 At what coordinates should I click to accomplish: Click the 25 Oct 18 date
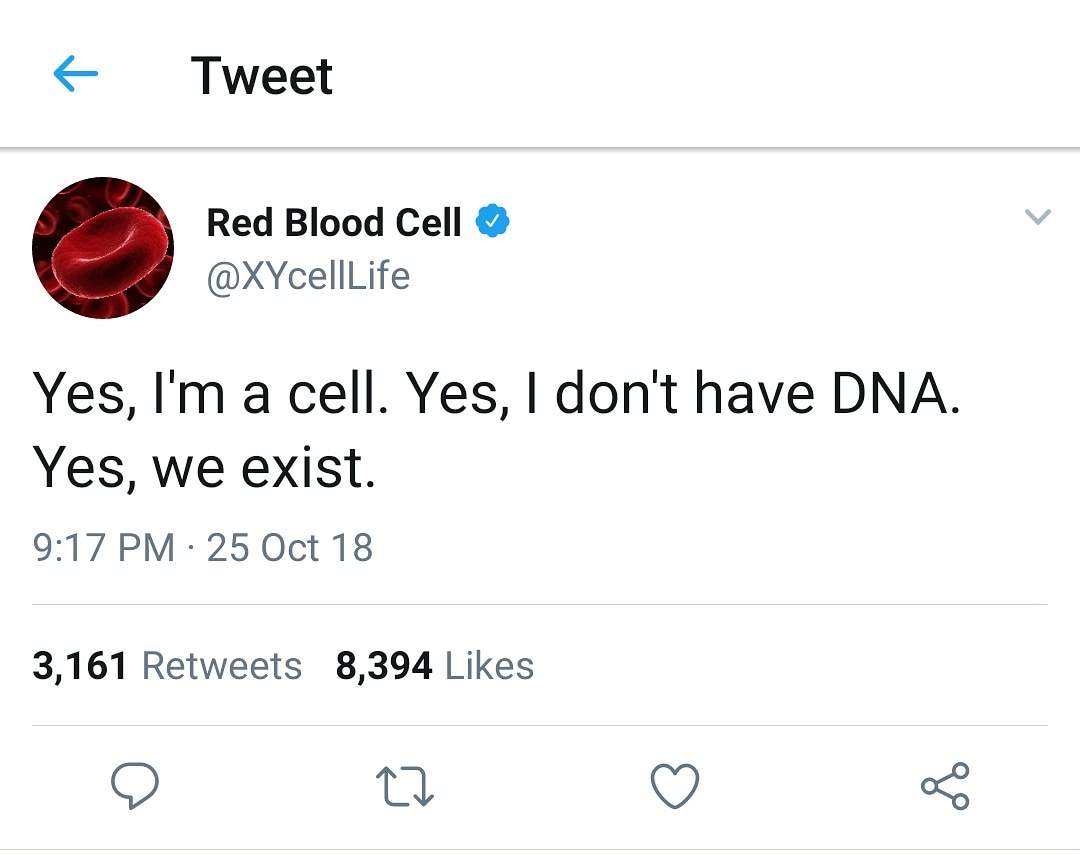289,548
